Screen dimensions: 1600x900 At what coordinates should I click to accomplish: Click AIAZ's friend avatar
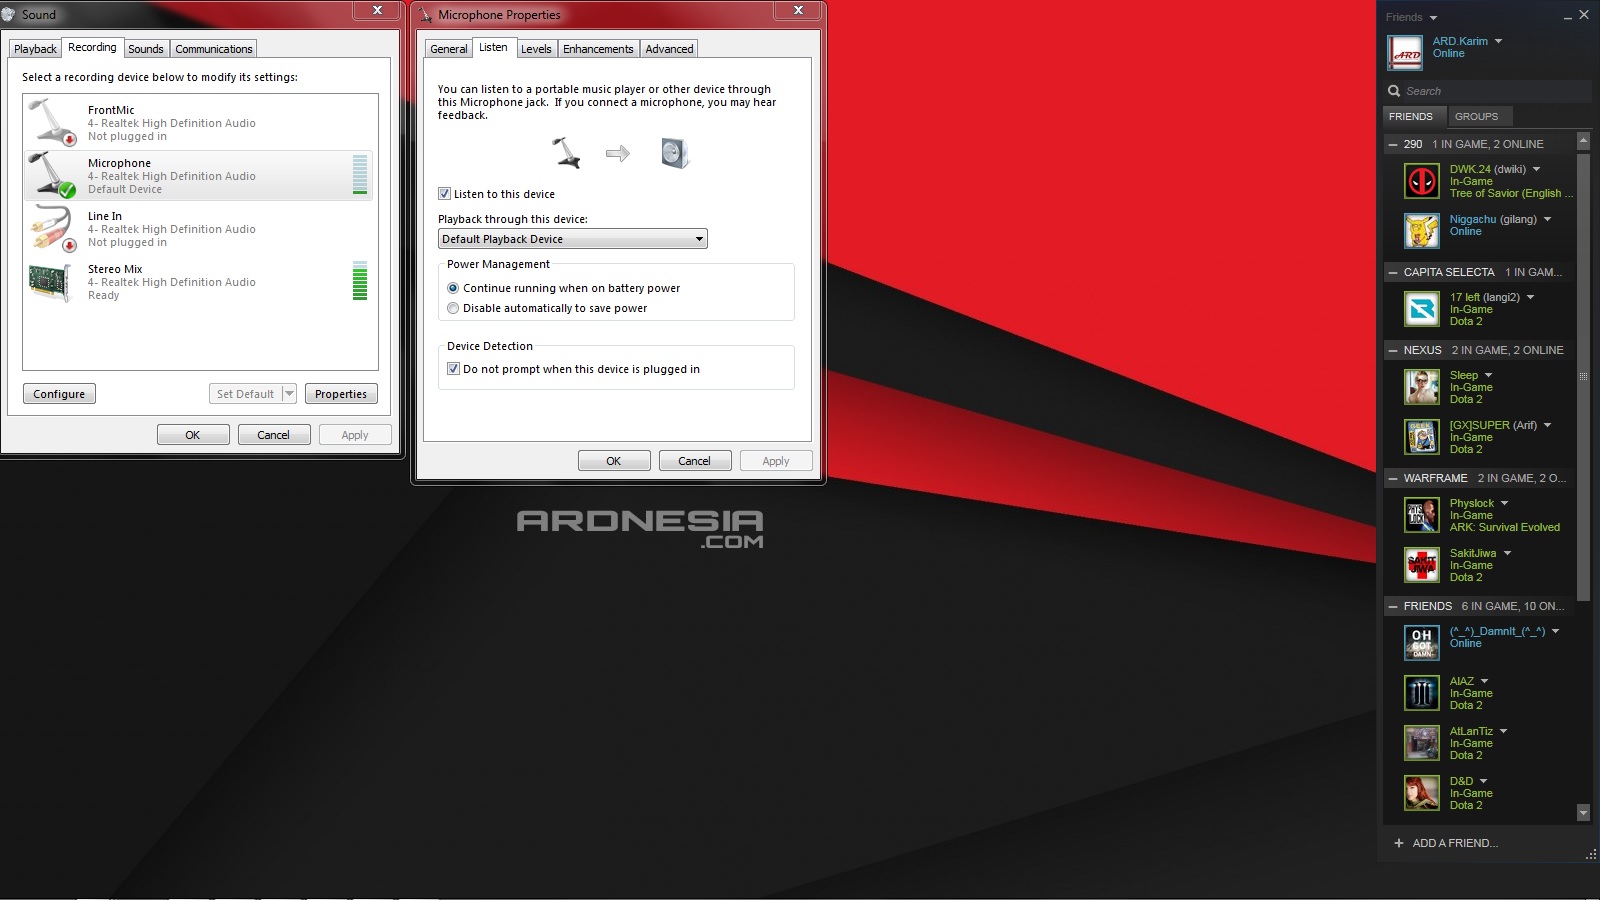pos(1422,693)
